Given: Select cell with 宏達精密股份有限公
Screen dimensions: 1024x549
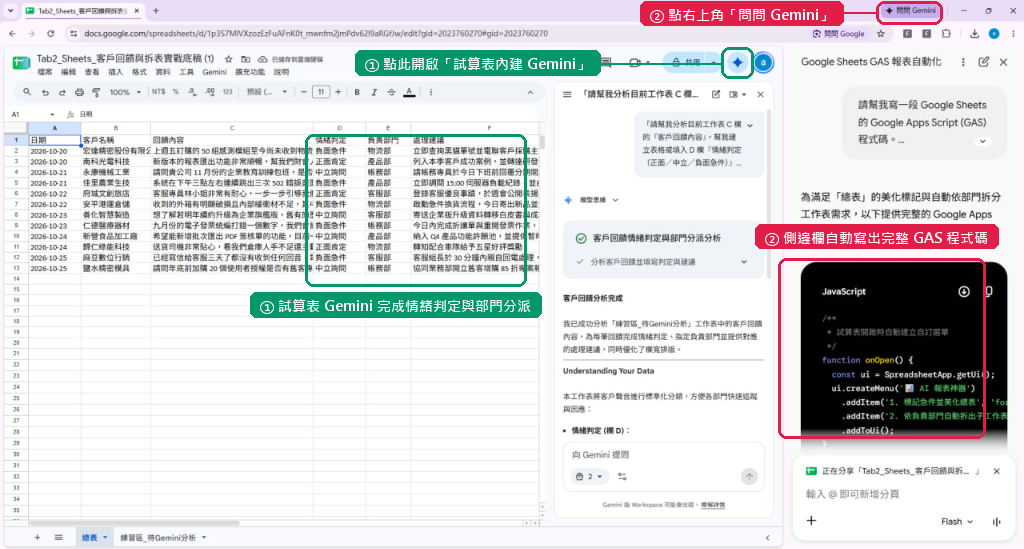Looking at the screenshot, I should click(116, 151).
